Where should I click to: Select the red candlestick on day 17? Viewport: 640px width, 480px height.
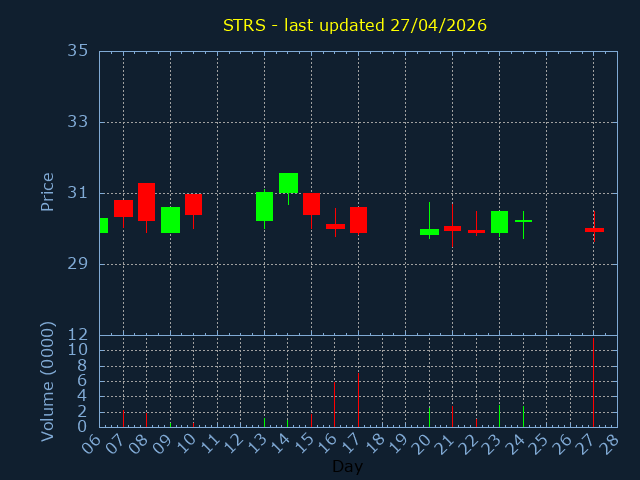(x=358, y=220)
